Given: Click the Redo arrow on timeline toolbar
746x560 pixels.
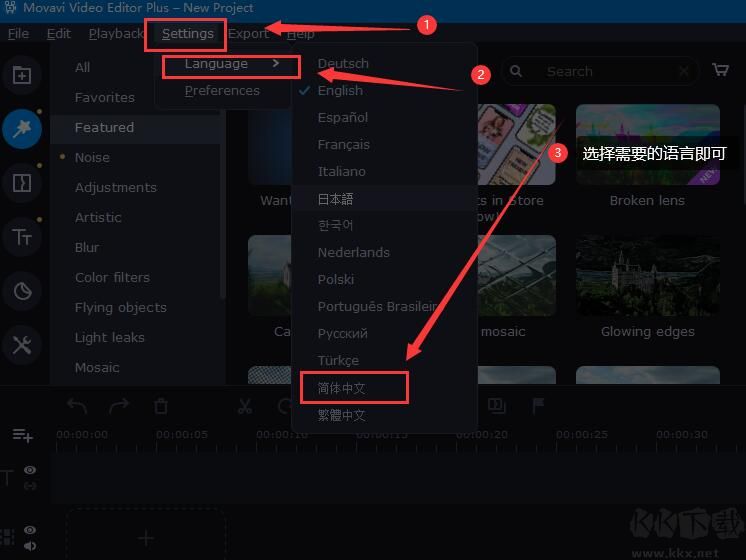Looking at the screenshot, I should coord(119,406).
